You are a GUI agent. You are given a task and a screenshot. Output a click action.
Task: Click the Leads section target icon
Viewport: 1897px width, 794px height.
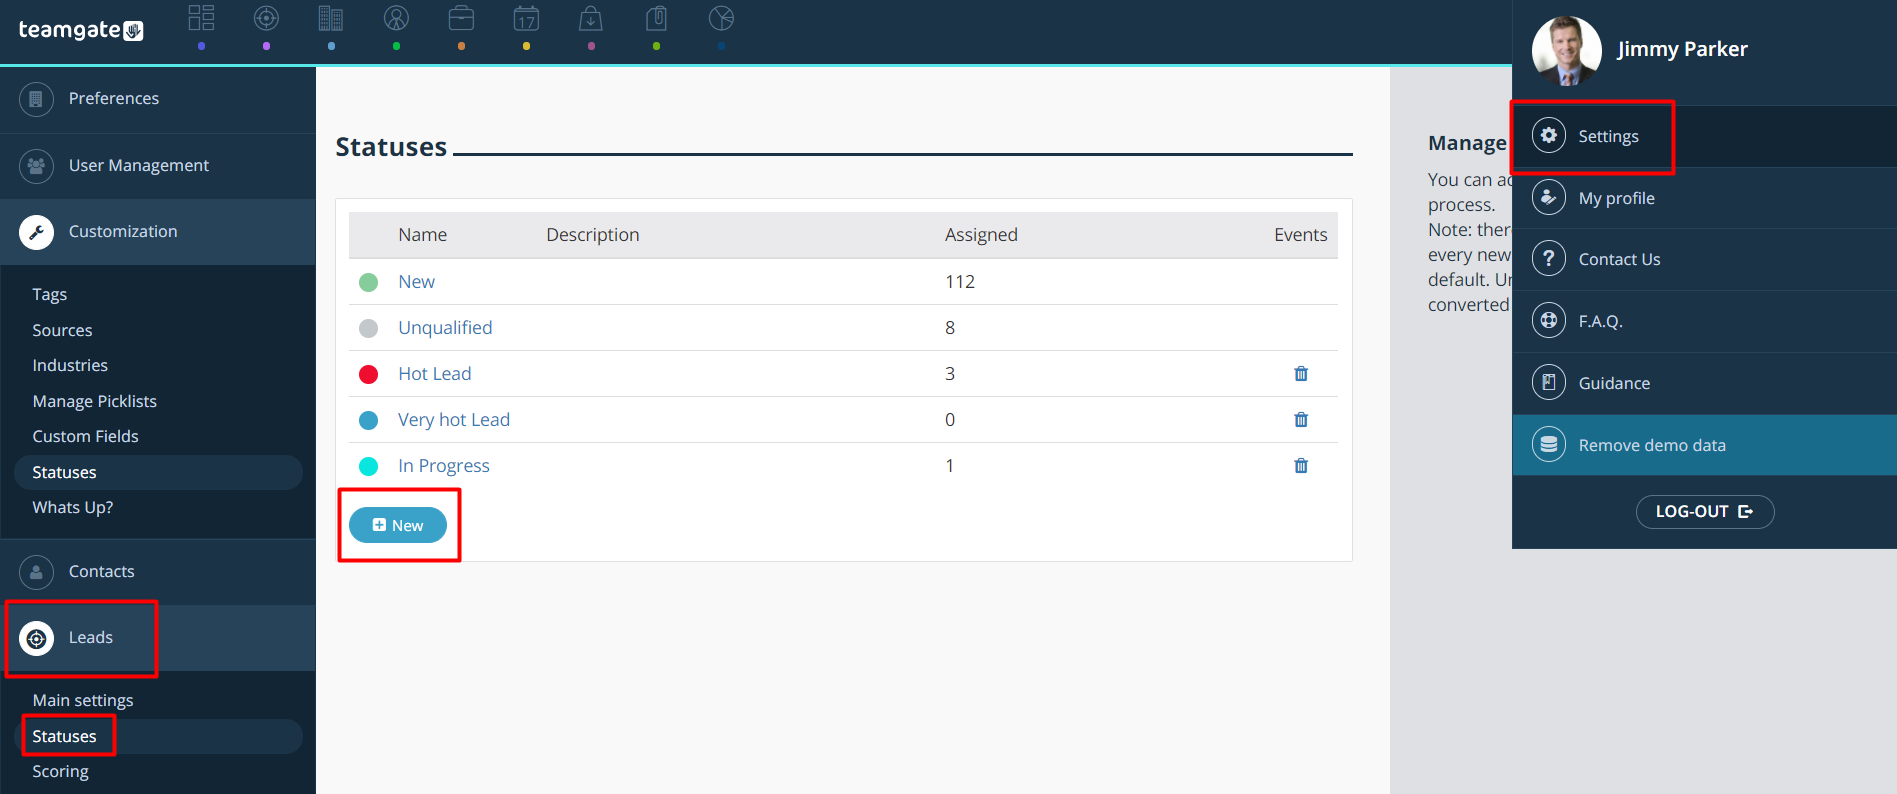(36, 638)
